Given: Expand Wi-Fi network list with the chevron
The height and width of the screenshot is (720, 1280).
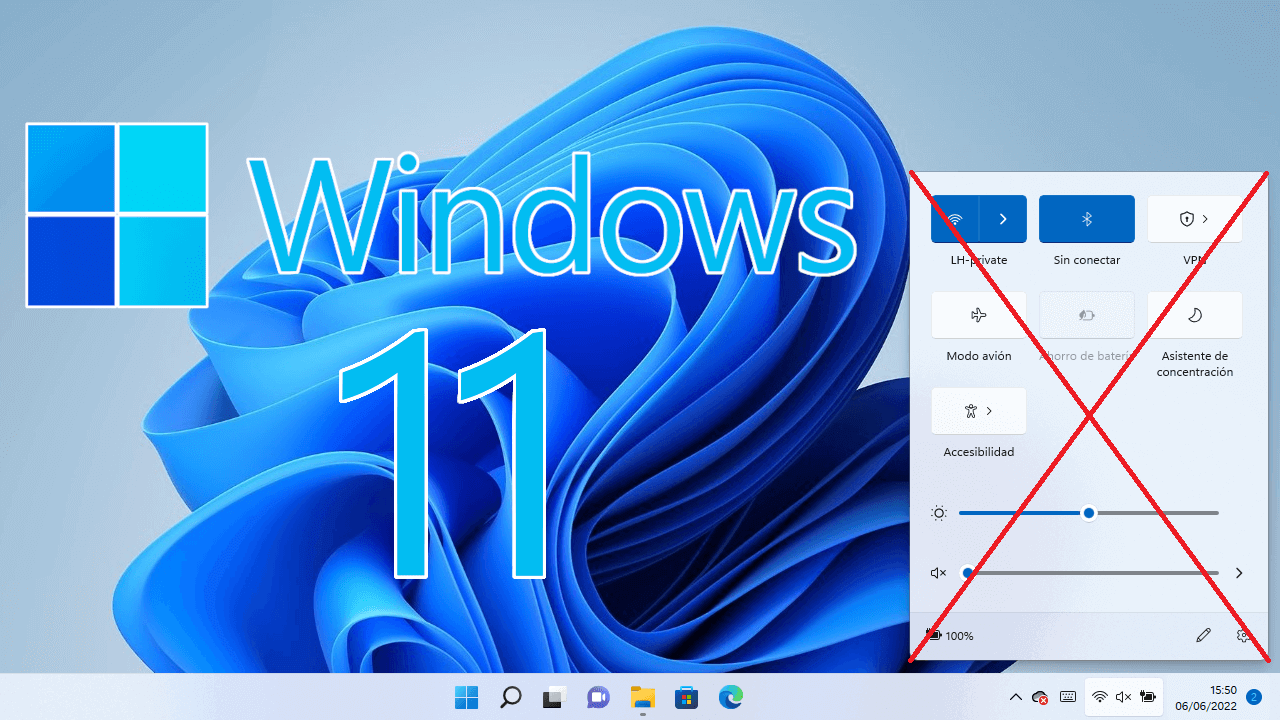Looking at the screenshot, I should 1001,219.
